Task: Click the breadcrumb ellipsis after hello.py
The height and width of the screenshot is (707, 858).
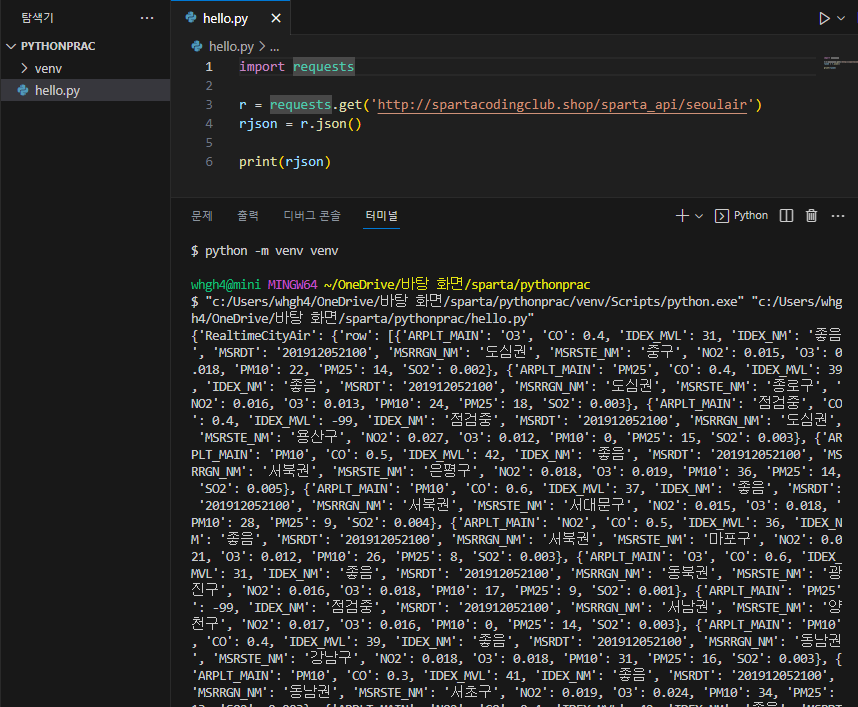Action: click(274, 47)
